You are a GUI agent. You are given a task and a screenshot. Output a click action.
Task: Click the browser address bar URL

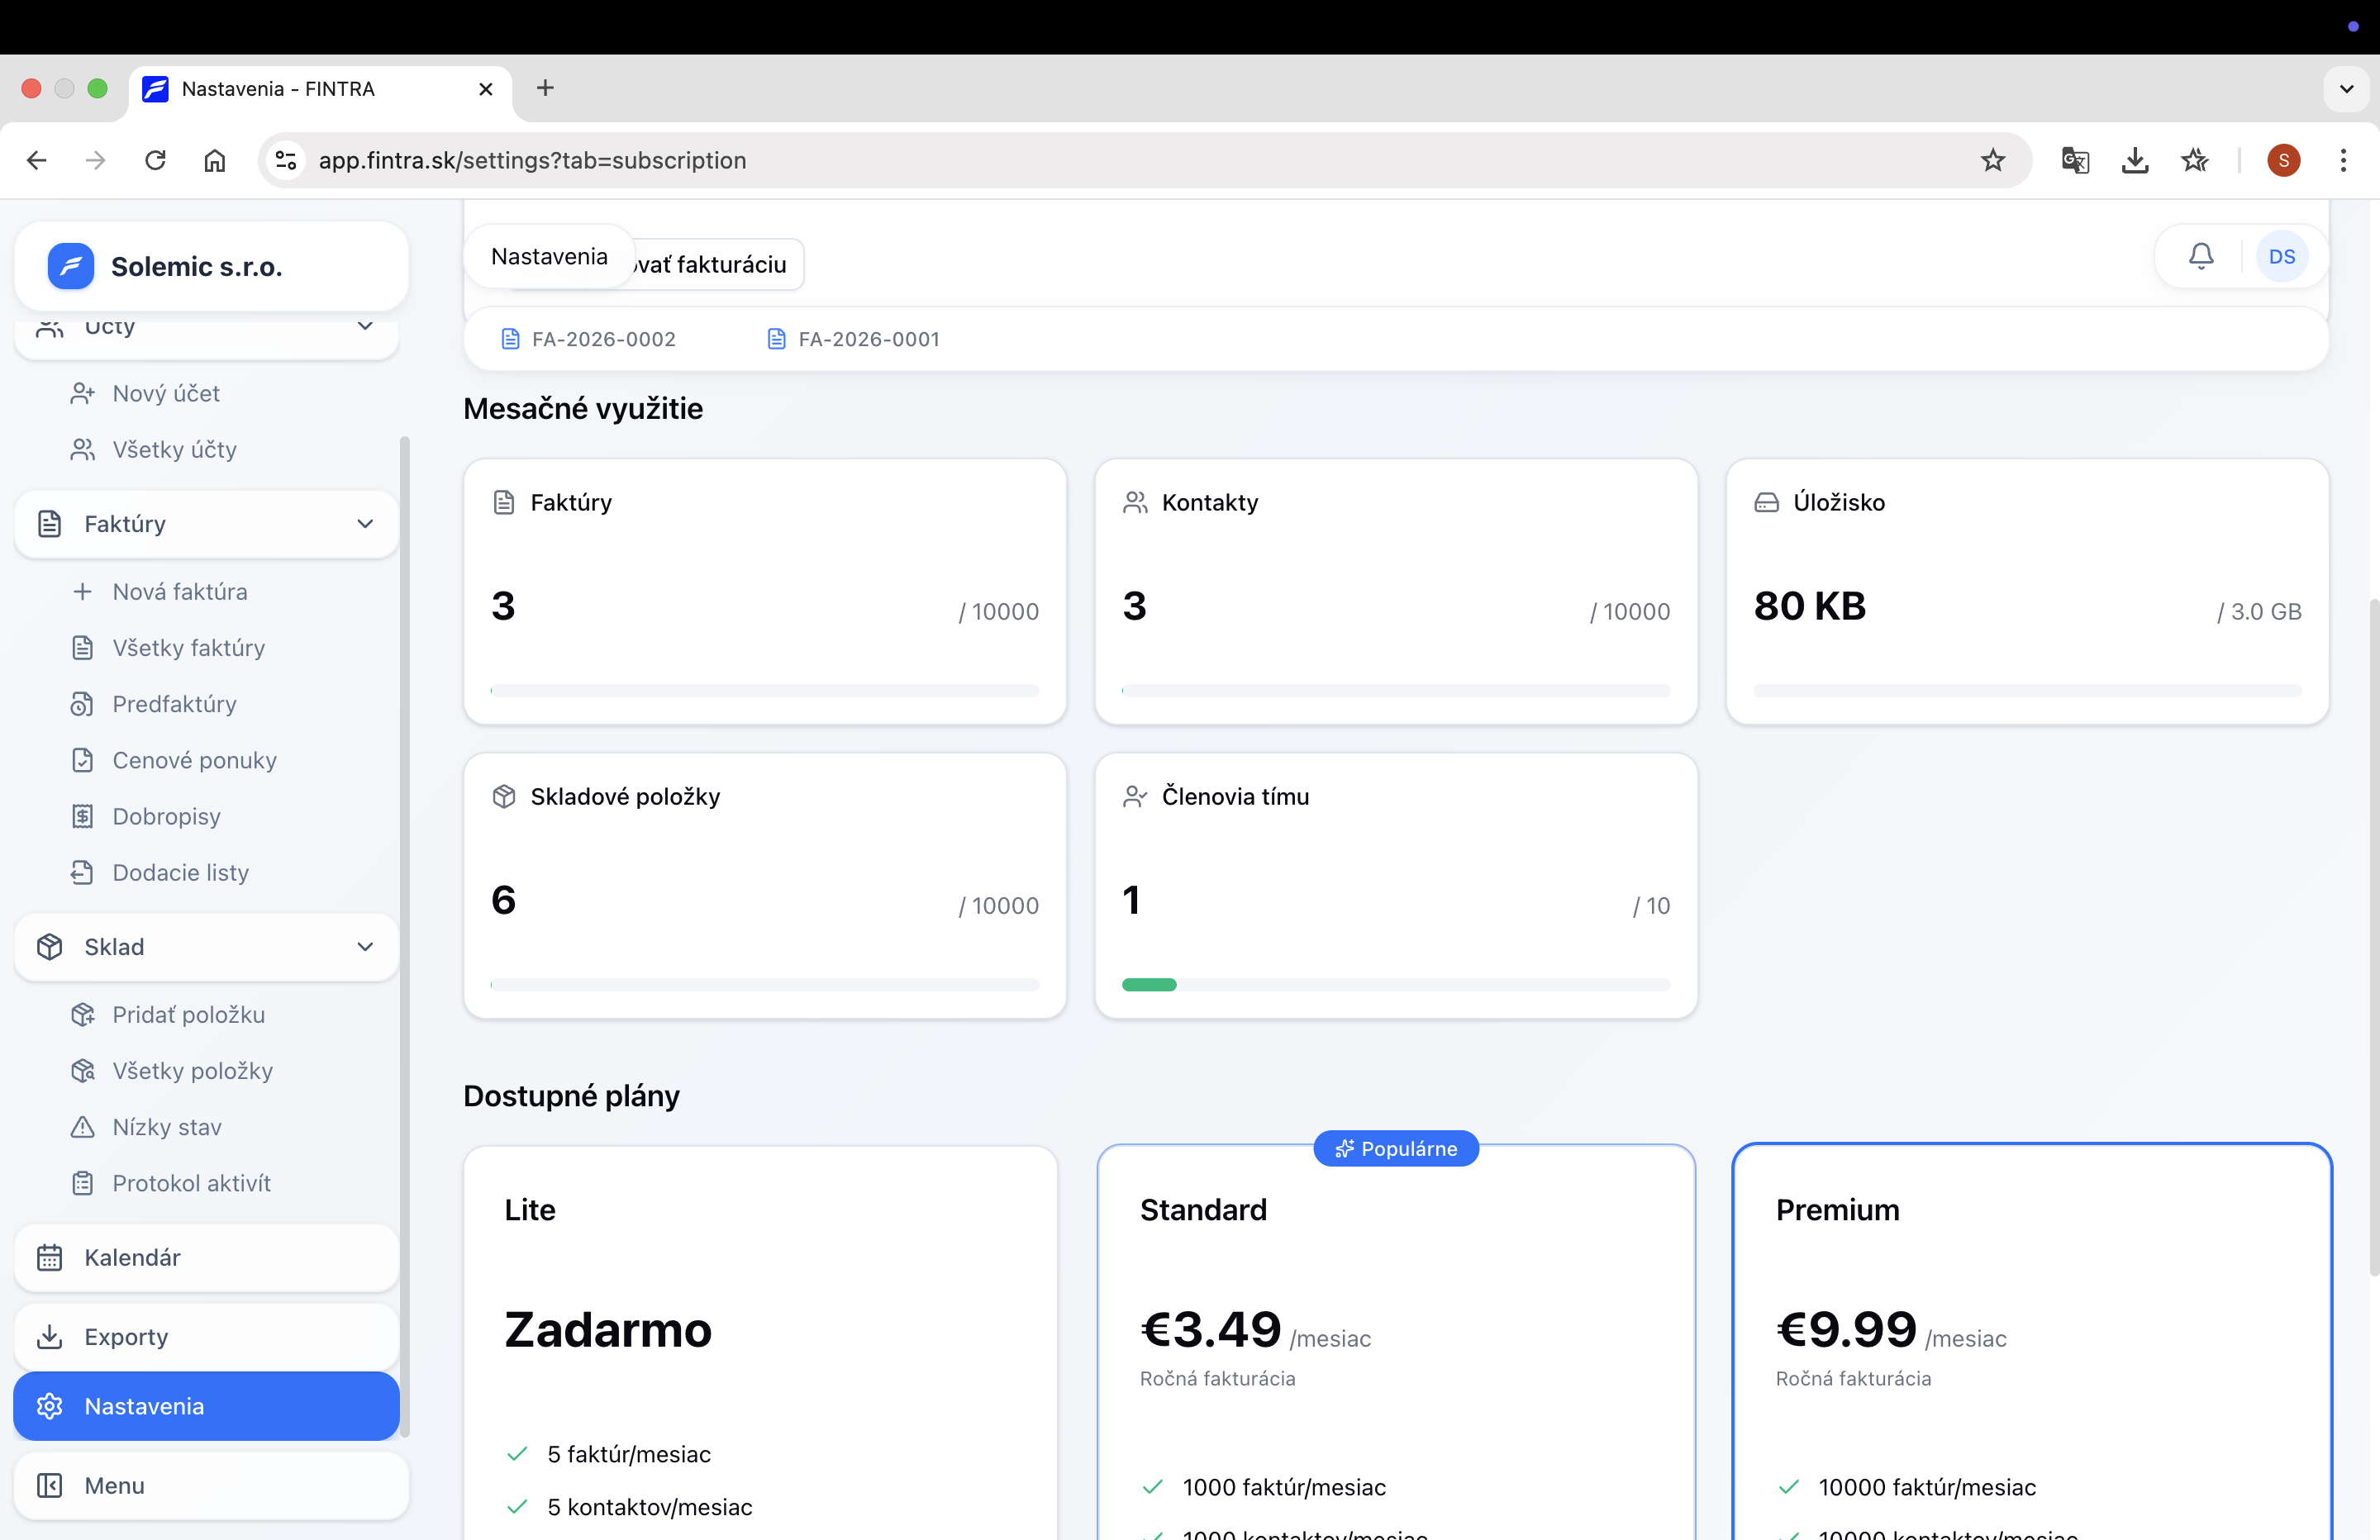532,160
